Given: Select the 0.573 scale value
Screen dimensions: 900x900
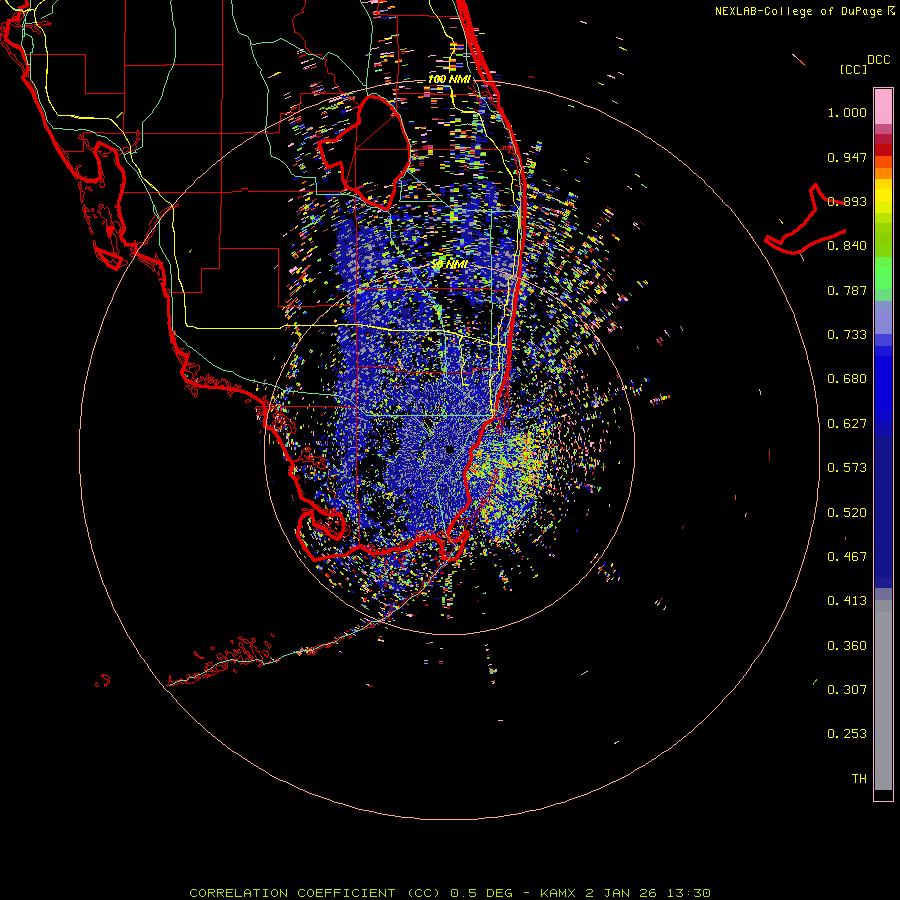Looking at the screenshot, I should (x=847, y=468).
